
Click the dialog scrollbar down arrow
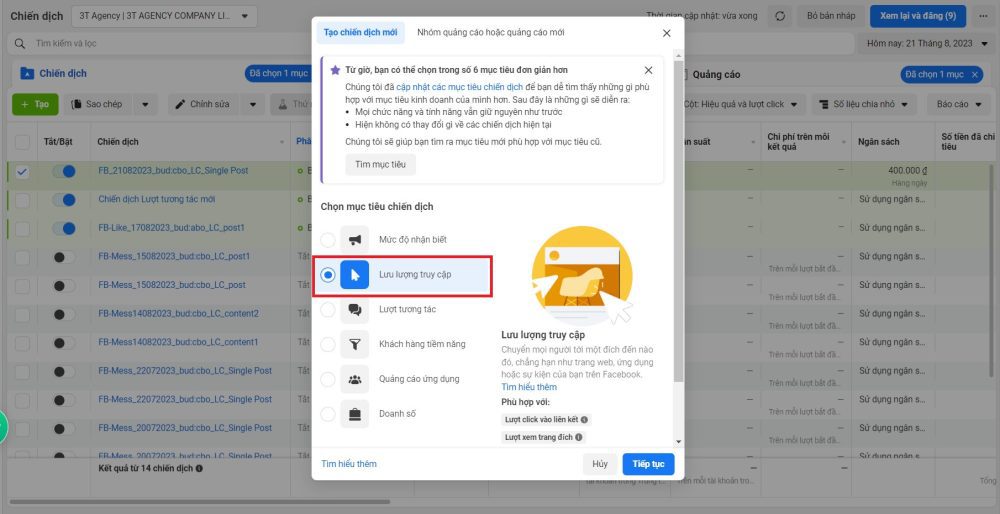point(678,441)
